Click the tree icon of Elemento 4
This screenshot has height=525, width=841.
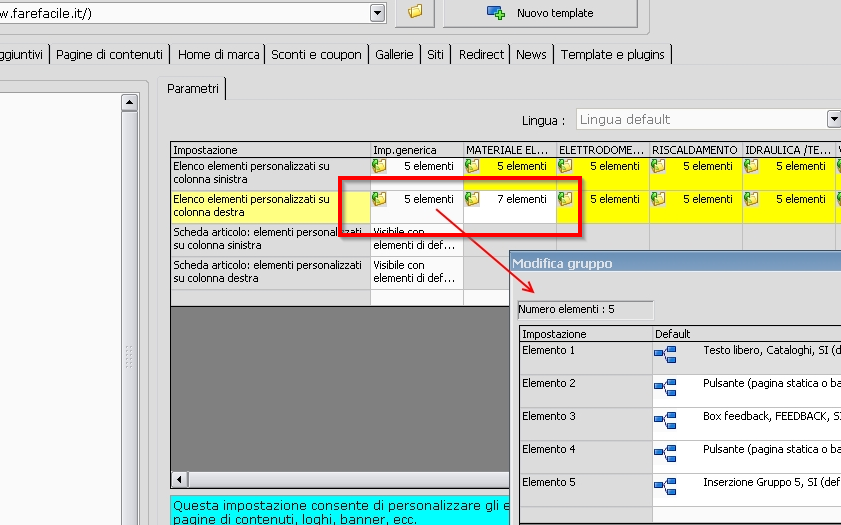[665, 453]
